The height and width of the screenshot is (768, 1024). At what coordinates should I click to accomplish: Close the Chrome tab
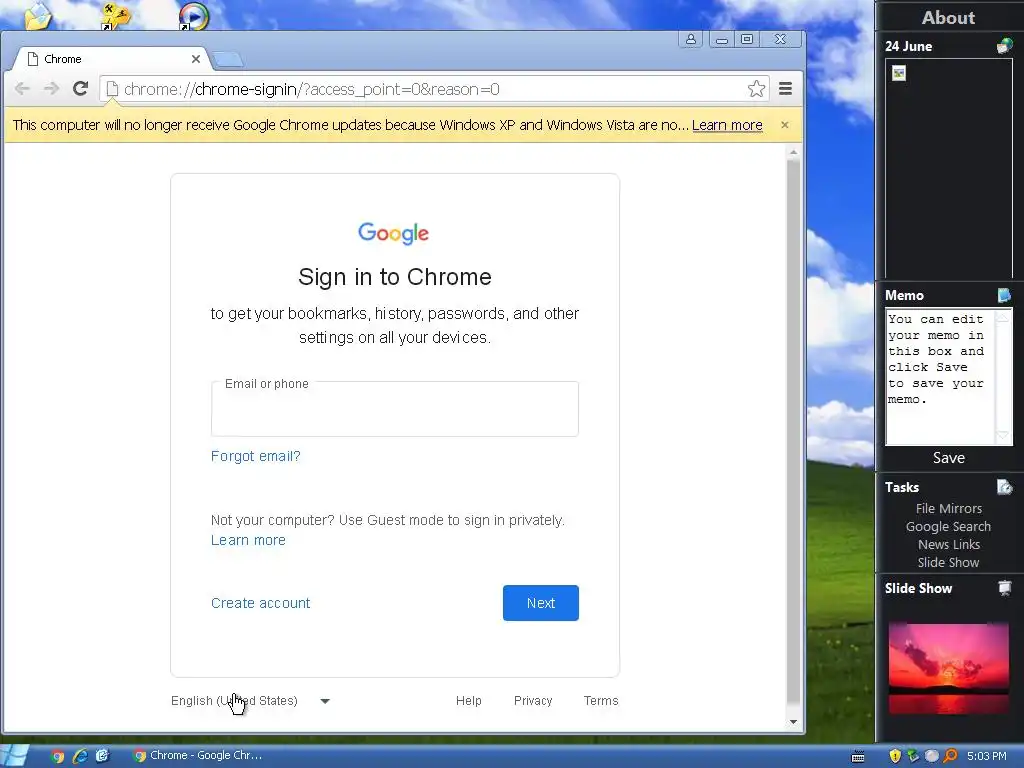click(195, 59)
